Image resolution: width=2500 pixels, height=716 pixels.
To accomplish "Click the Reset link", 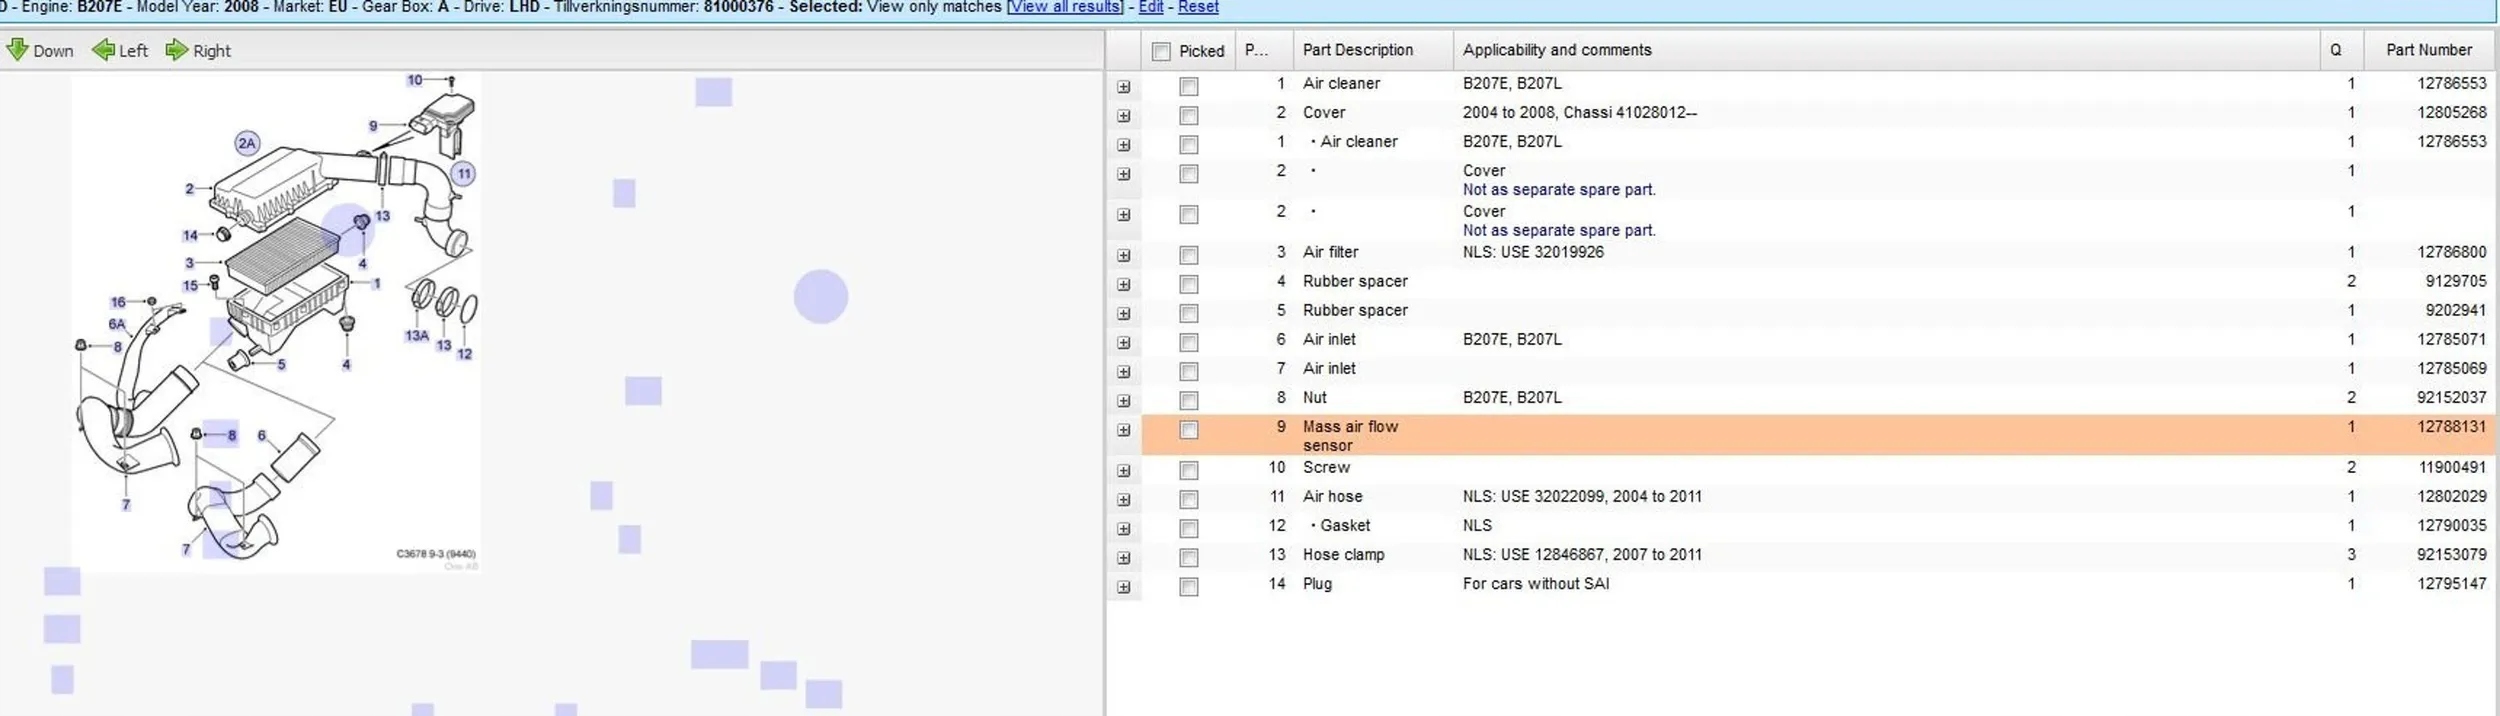I will [x=1197, y=7].
